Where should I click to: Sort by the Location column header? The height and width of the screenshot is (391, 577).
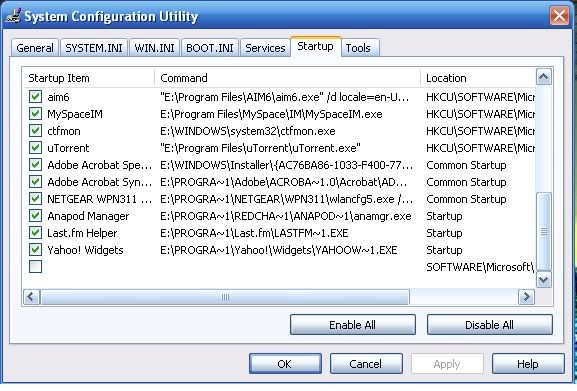click(478, 78)
